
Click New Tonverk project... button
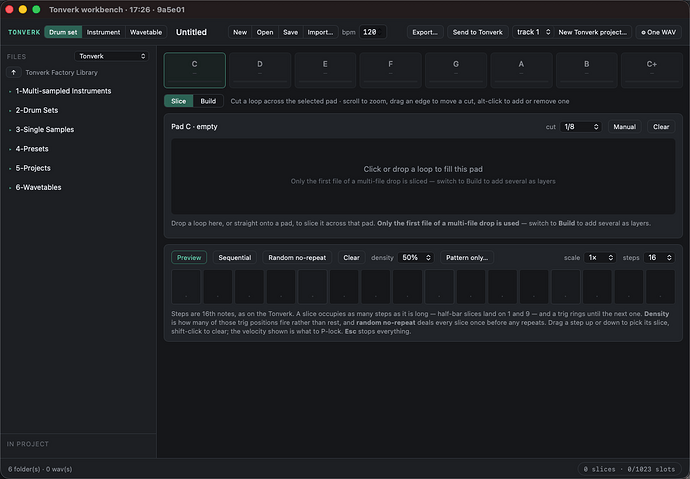(592, 32)
